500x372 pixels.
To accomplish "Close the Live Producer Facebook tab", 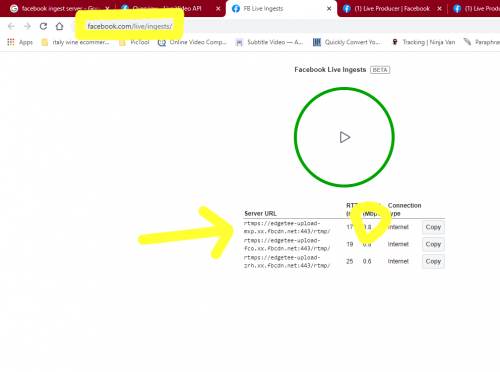I will [439, 9].
